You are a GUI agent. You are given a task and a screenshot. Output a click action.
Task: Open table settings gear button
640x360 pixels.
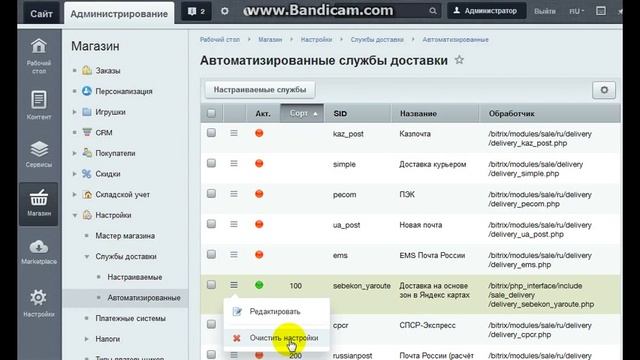tap(604, 90)
